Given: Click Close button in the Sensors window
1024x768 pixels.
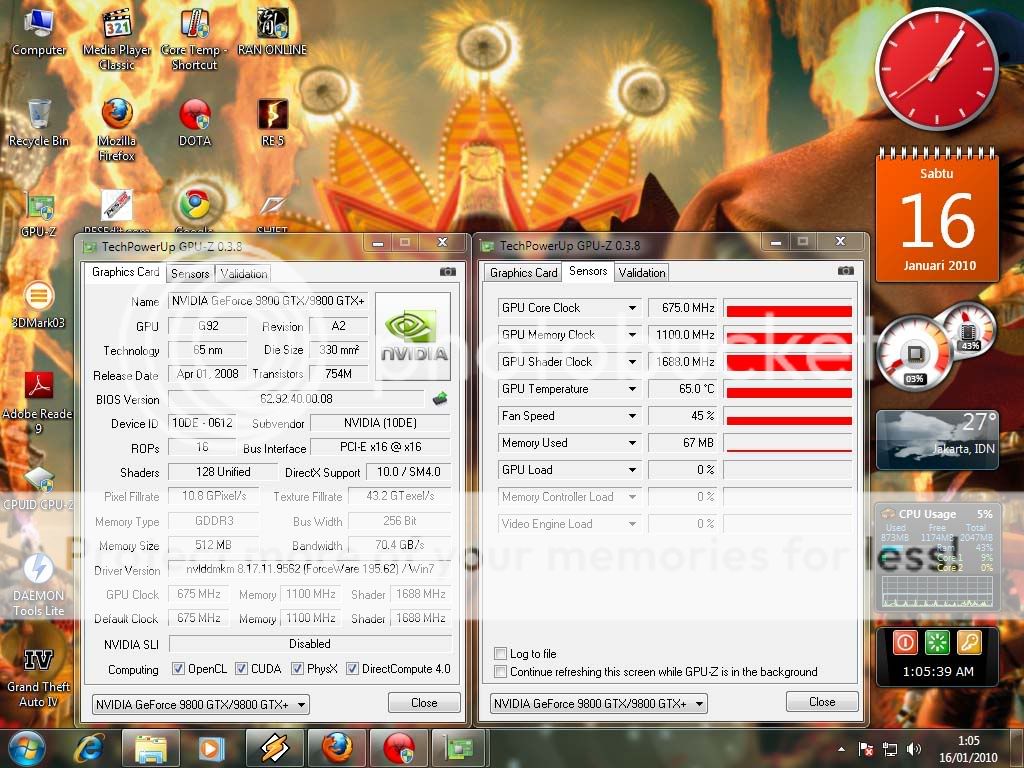Looking at the screenshot, I should 822,701.
